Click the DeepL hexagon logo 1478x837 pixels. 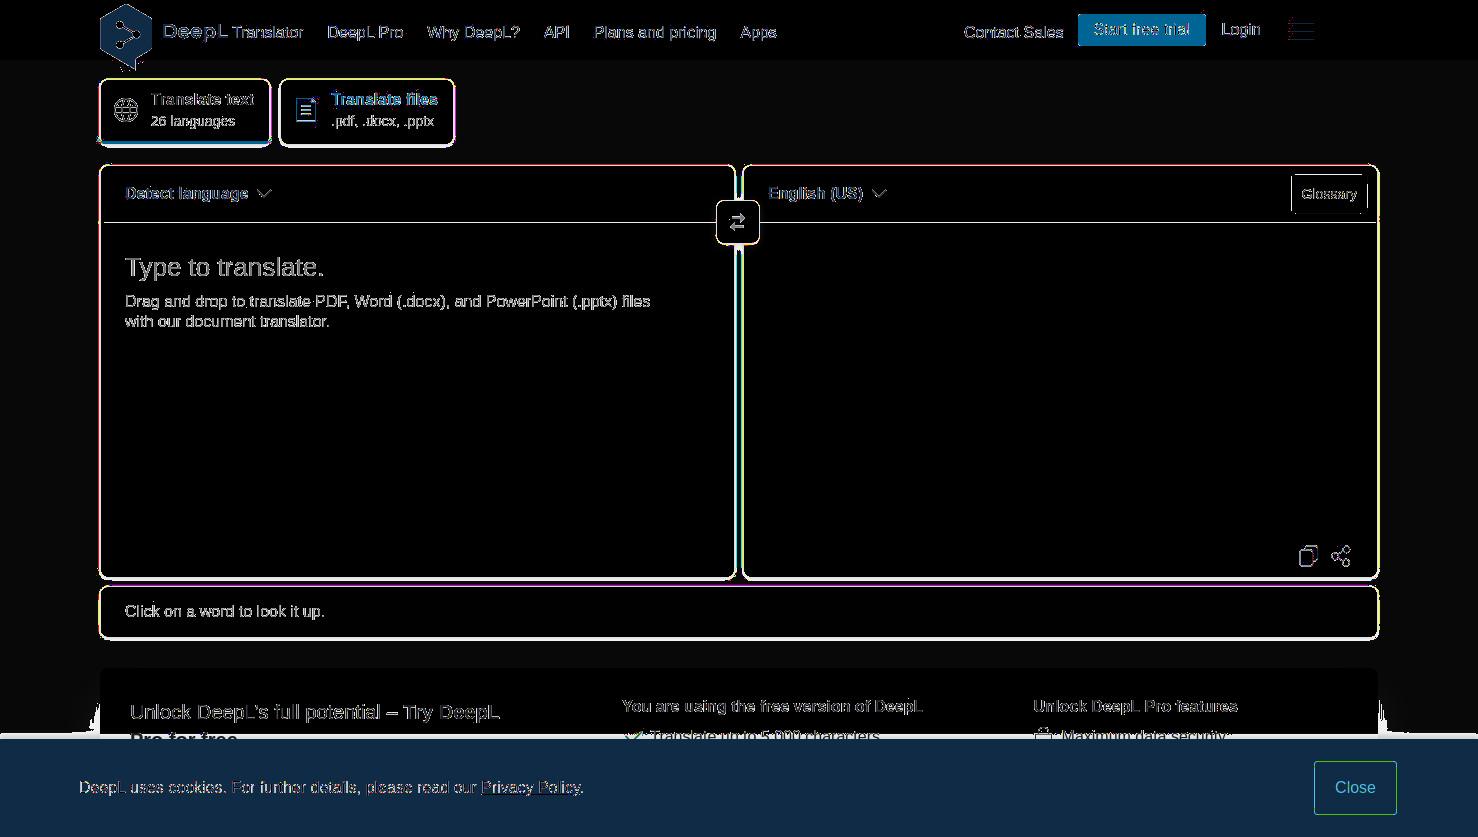pos(126,37)
